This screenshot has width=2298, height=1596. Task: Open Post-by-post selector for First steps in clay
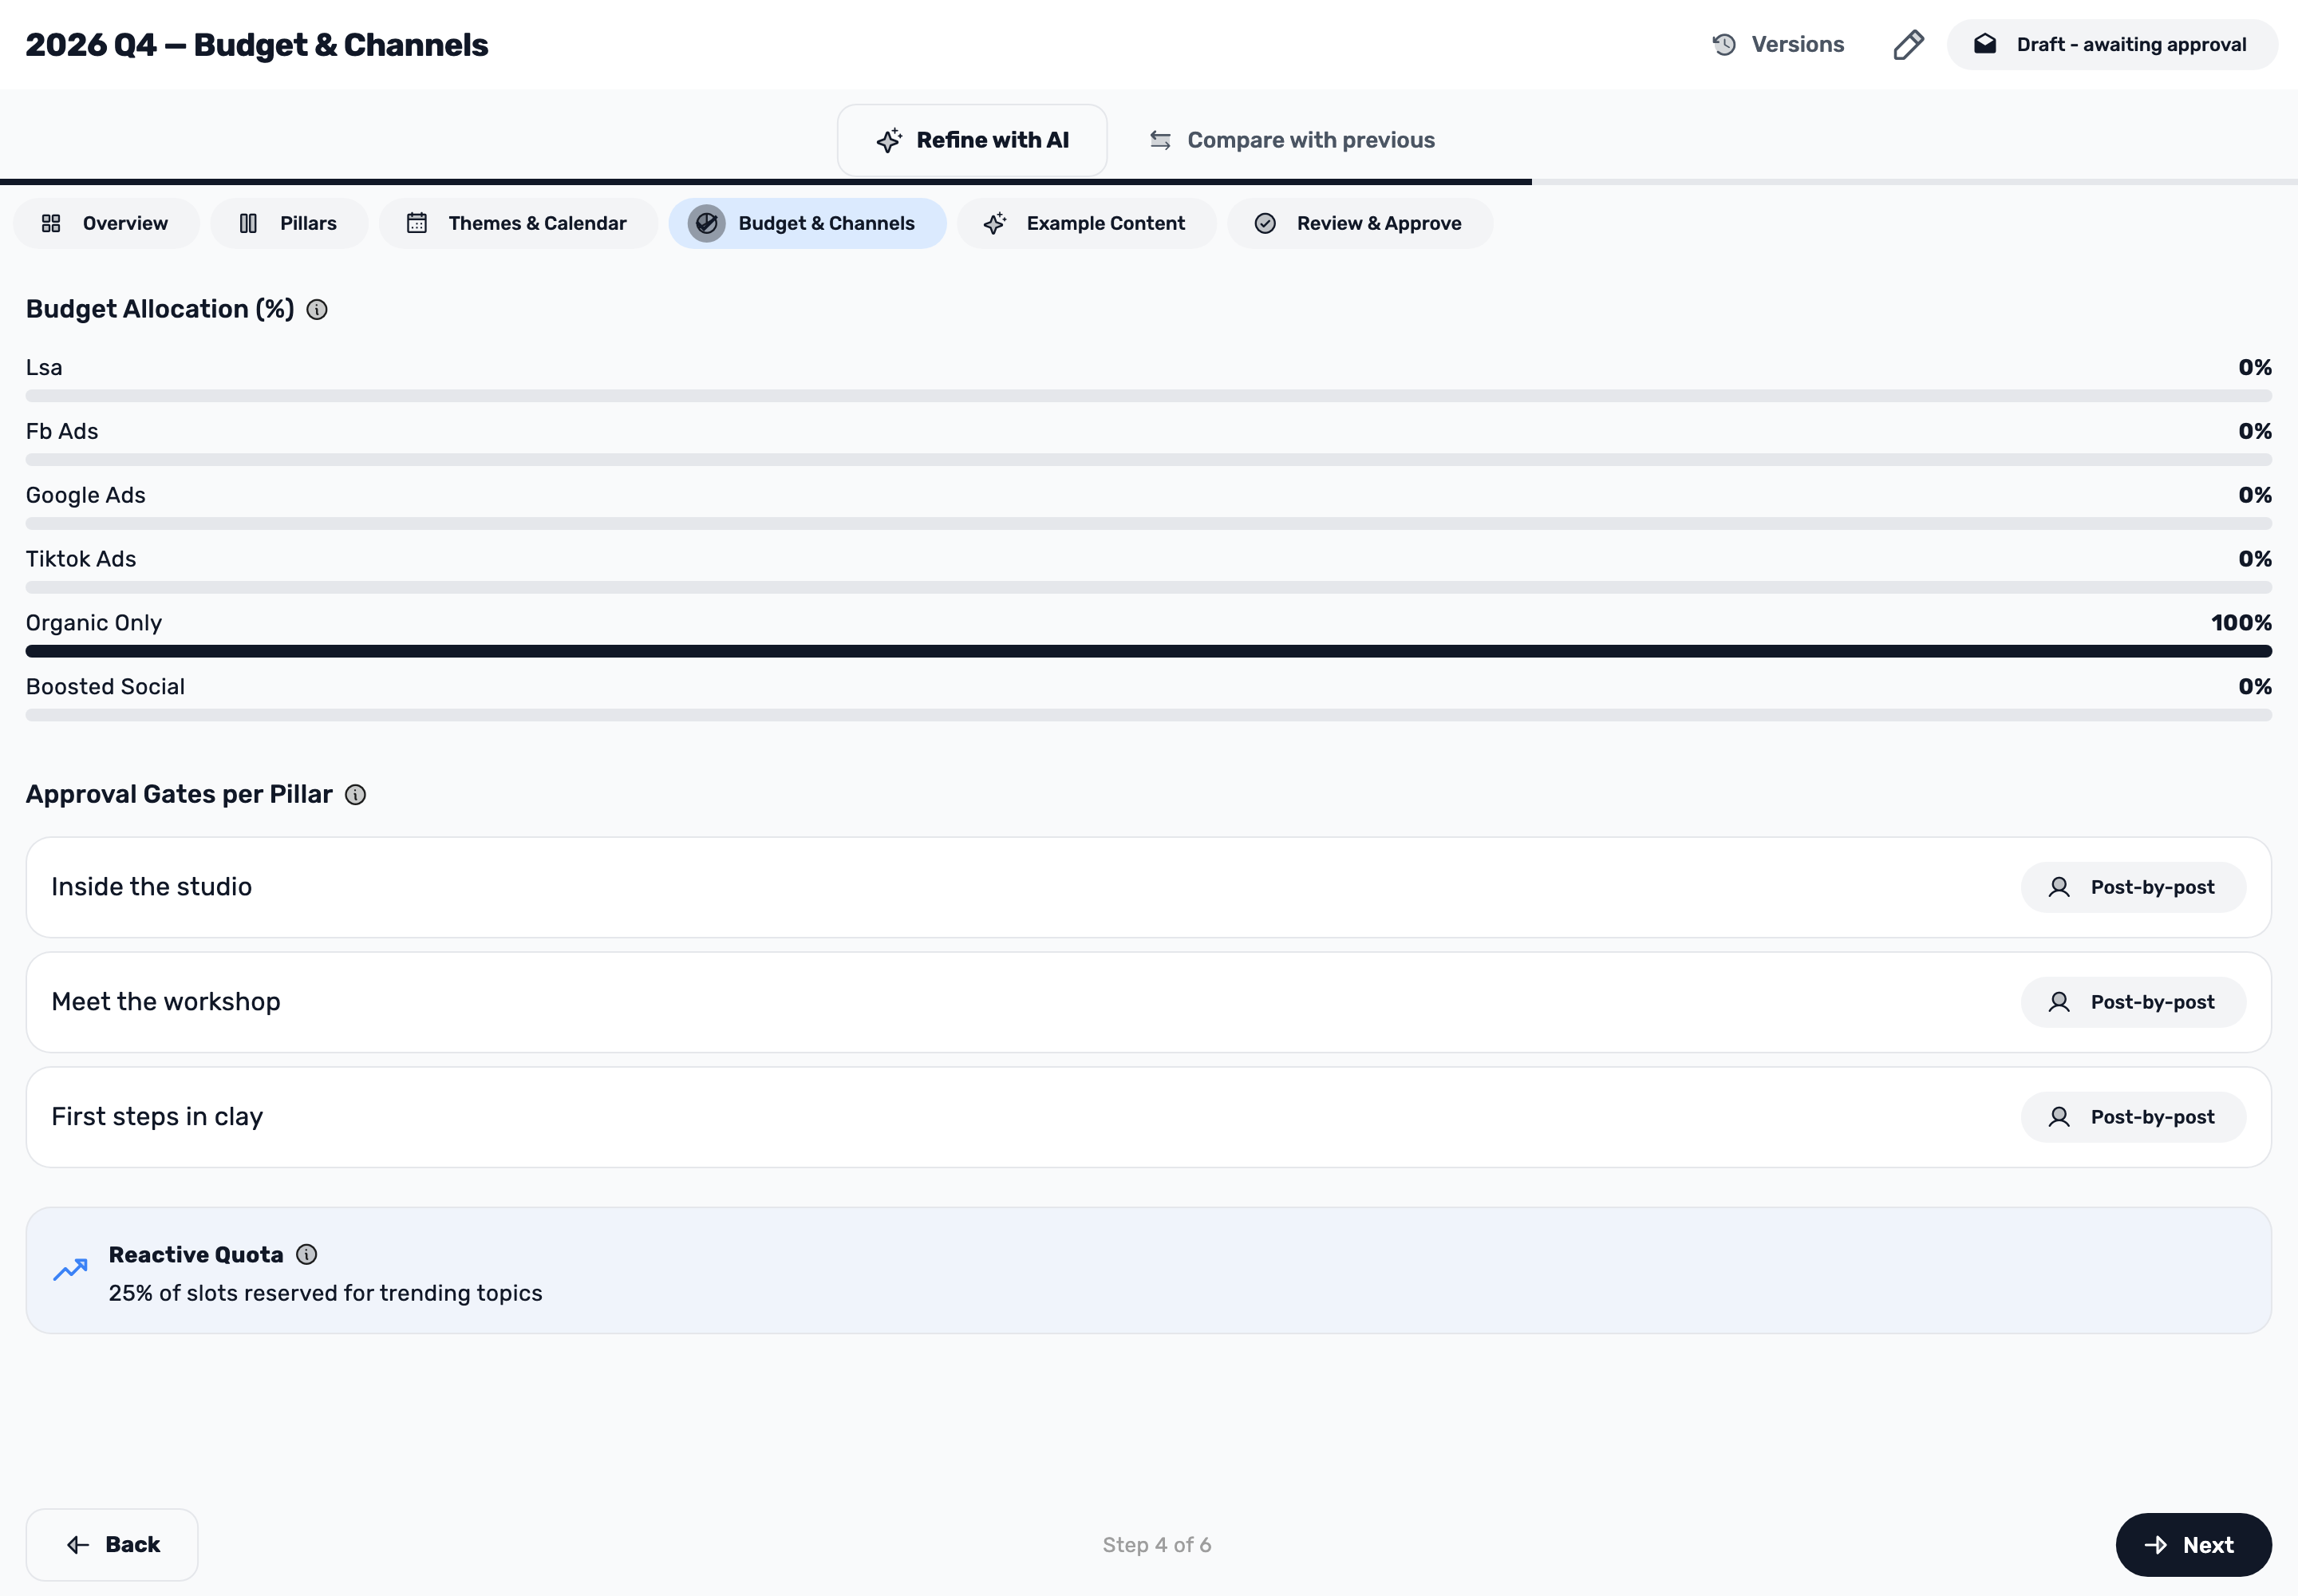tap(2133, 1117)
